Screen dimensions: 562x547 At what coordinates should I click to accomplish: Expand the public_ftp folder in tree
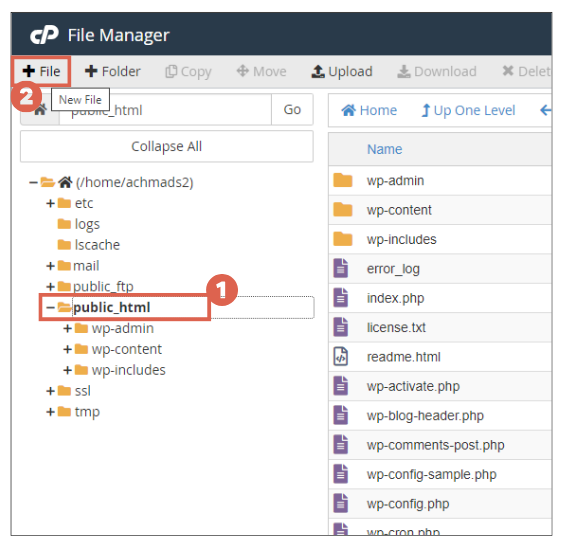click(51, 287)
